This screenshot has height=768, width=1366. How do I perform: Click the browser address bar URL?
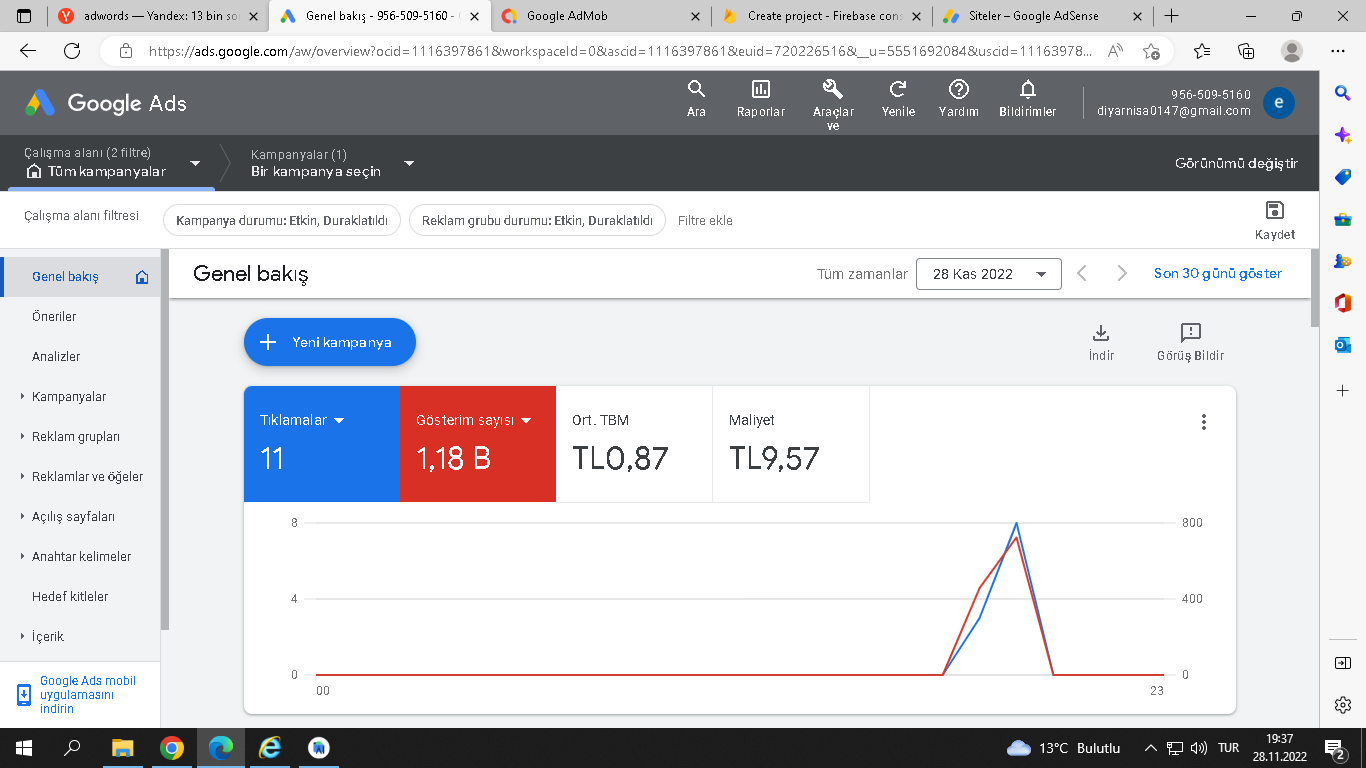(620, 51)
